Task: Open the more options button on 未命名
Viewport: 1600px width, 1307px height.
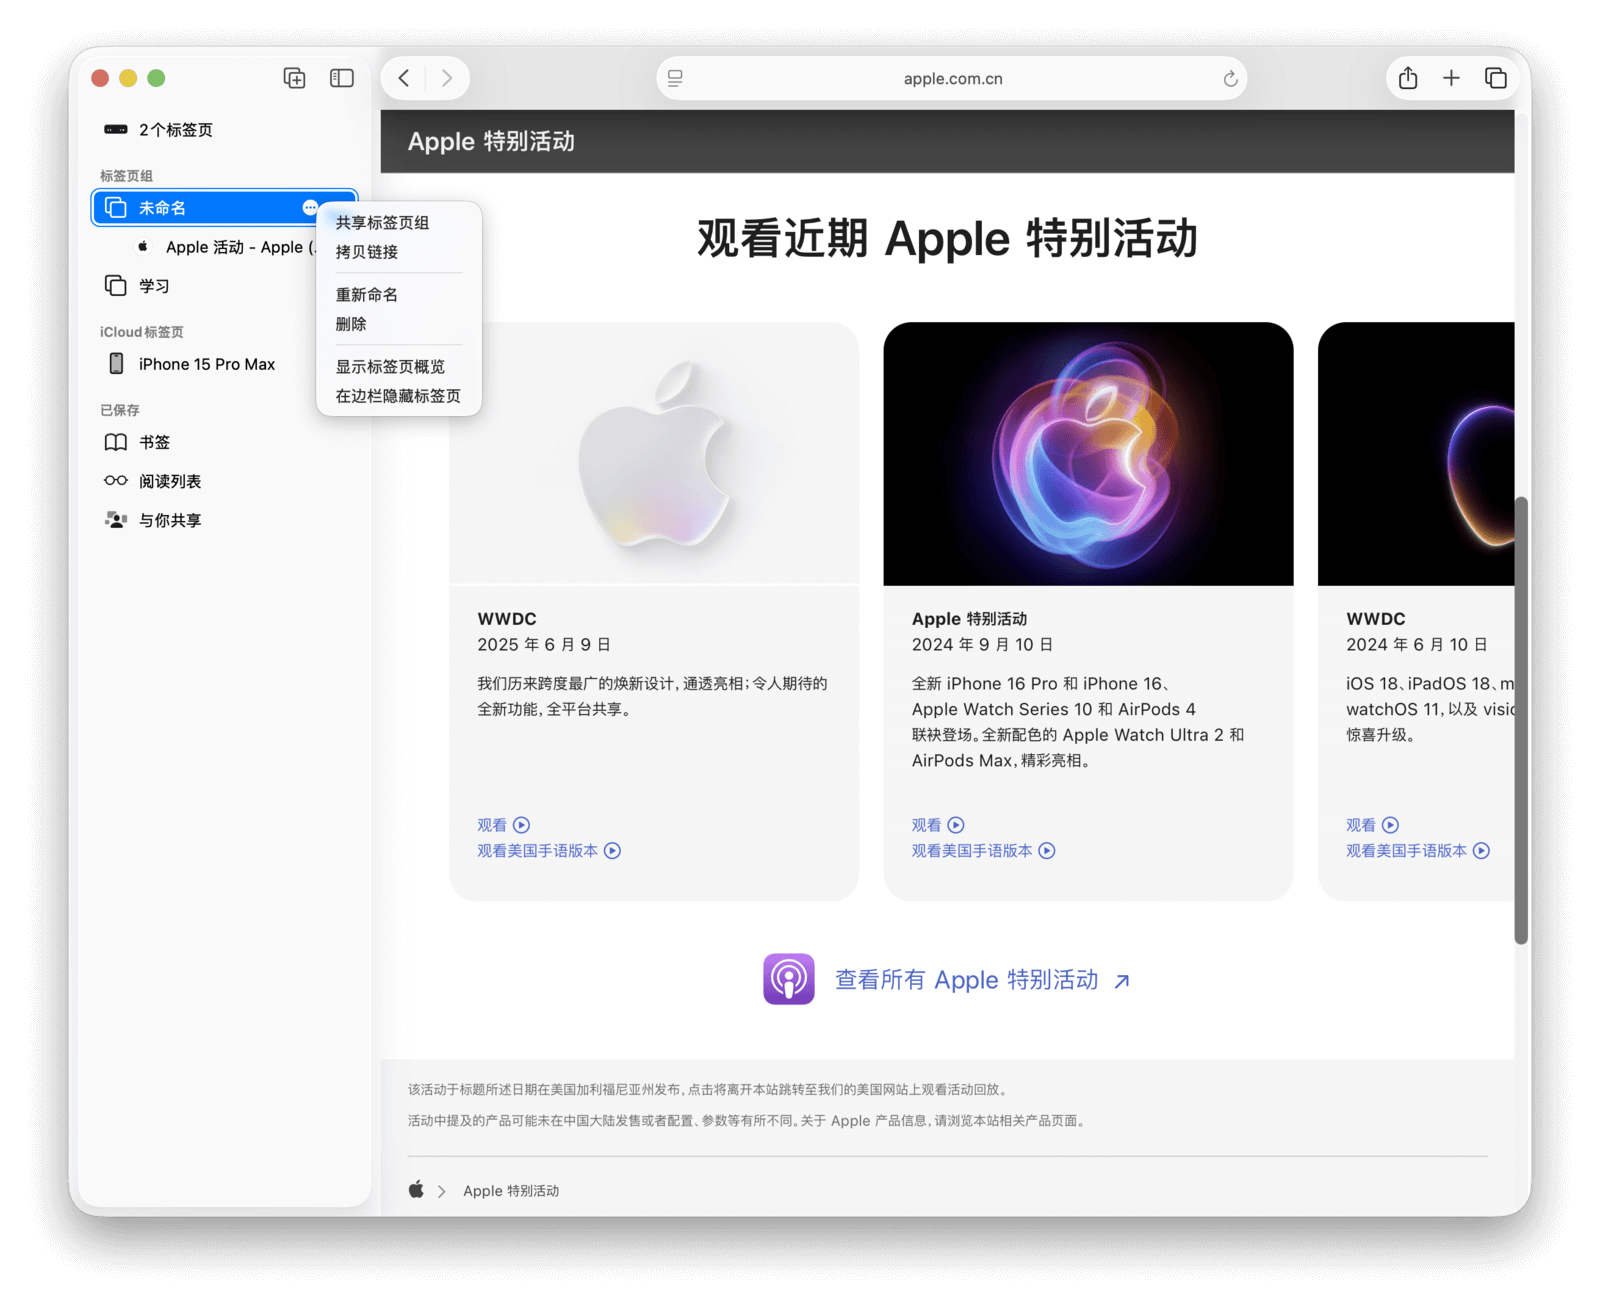Action: point(310,208)
